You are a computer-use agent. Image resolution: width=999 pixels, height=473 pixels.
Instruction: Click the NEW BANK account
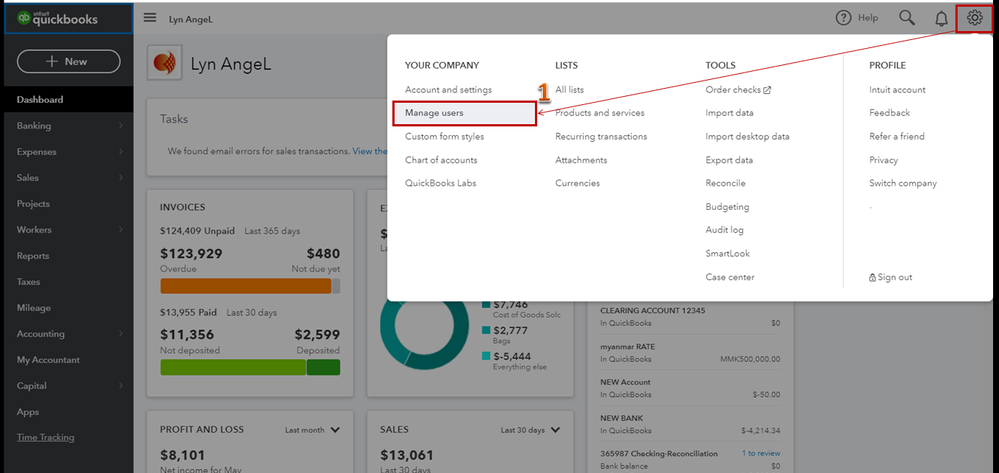pyautogui.click(x=622, y=418)
